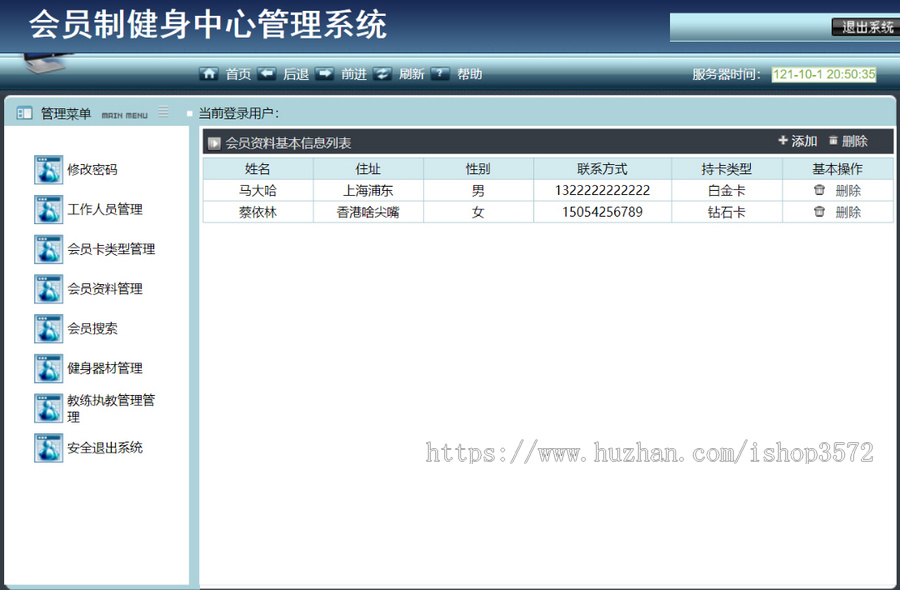The image size is (900, 590).
Task: Click phone number 15054256789
Action: click(x=603, y=212)
